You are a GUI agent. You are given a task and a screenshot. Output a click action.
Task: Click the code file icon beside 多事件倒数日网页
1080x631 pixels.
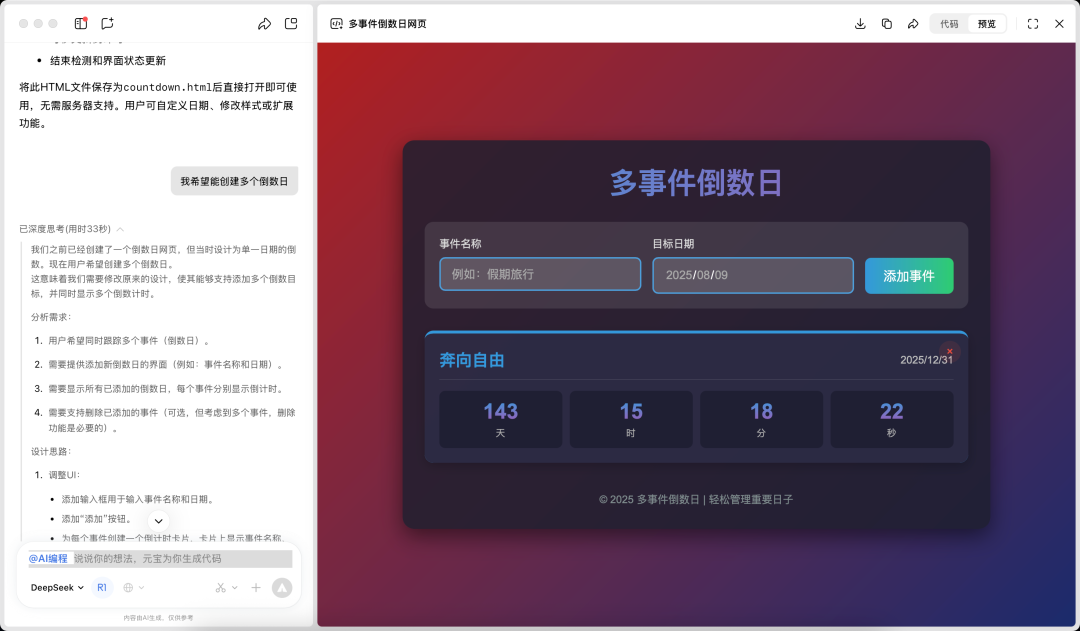(x=336, y=23)
